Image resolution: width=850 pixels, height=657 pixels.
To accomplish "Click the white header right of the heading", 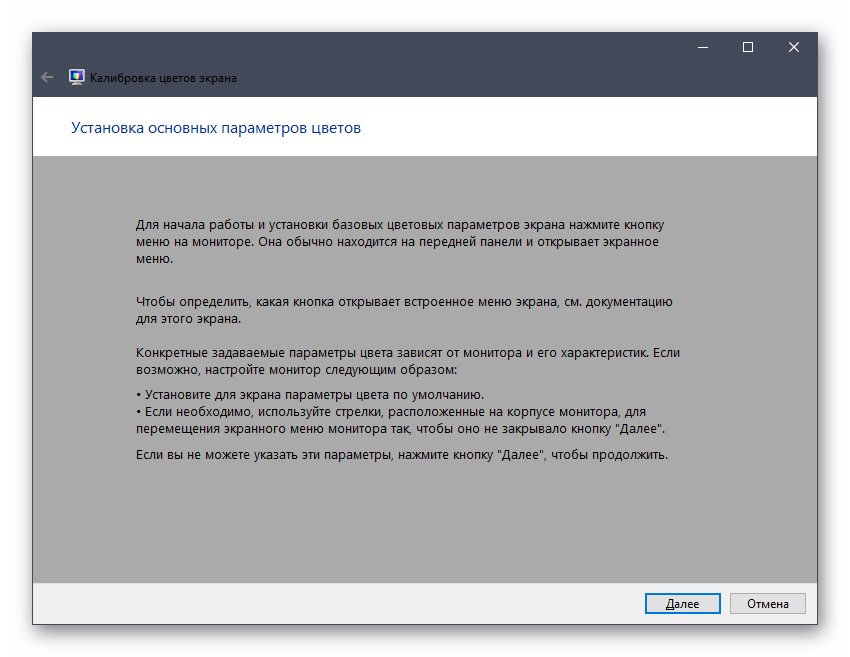I will point(600,128).
